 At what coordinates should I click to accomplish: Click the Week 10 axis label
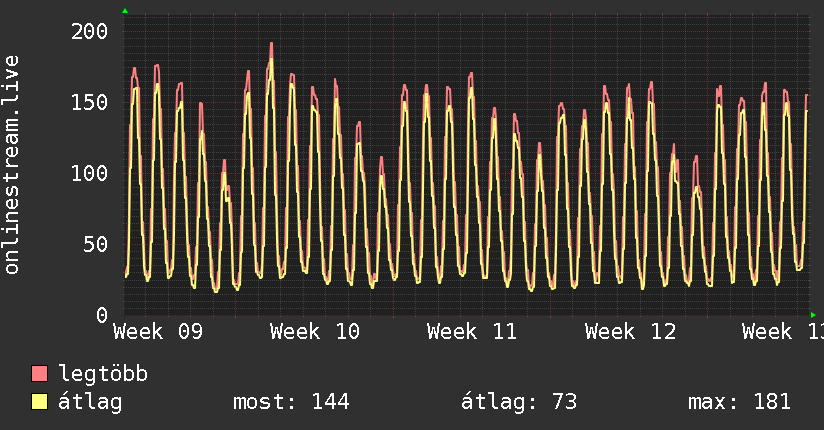point(315,332)
